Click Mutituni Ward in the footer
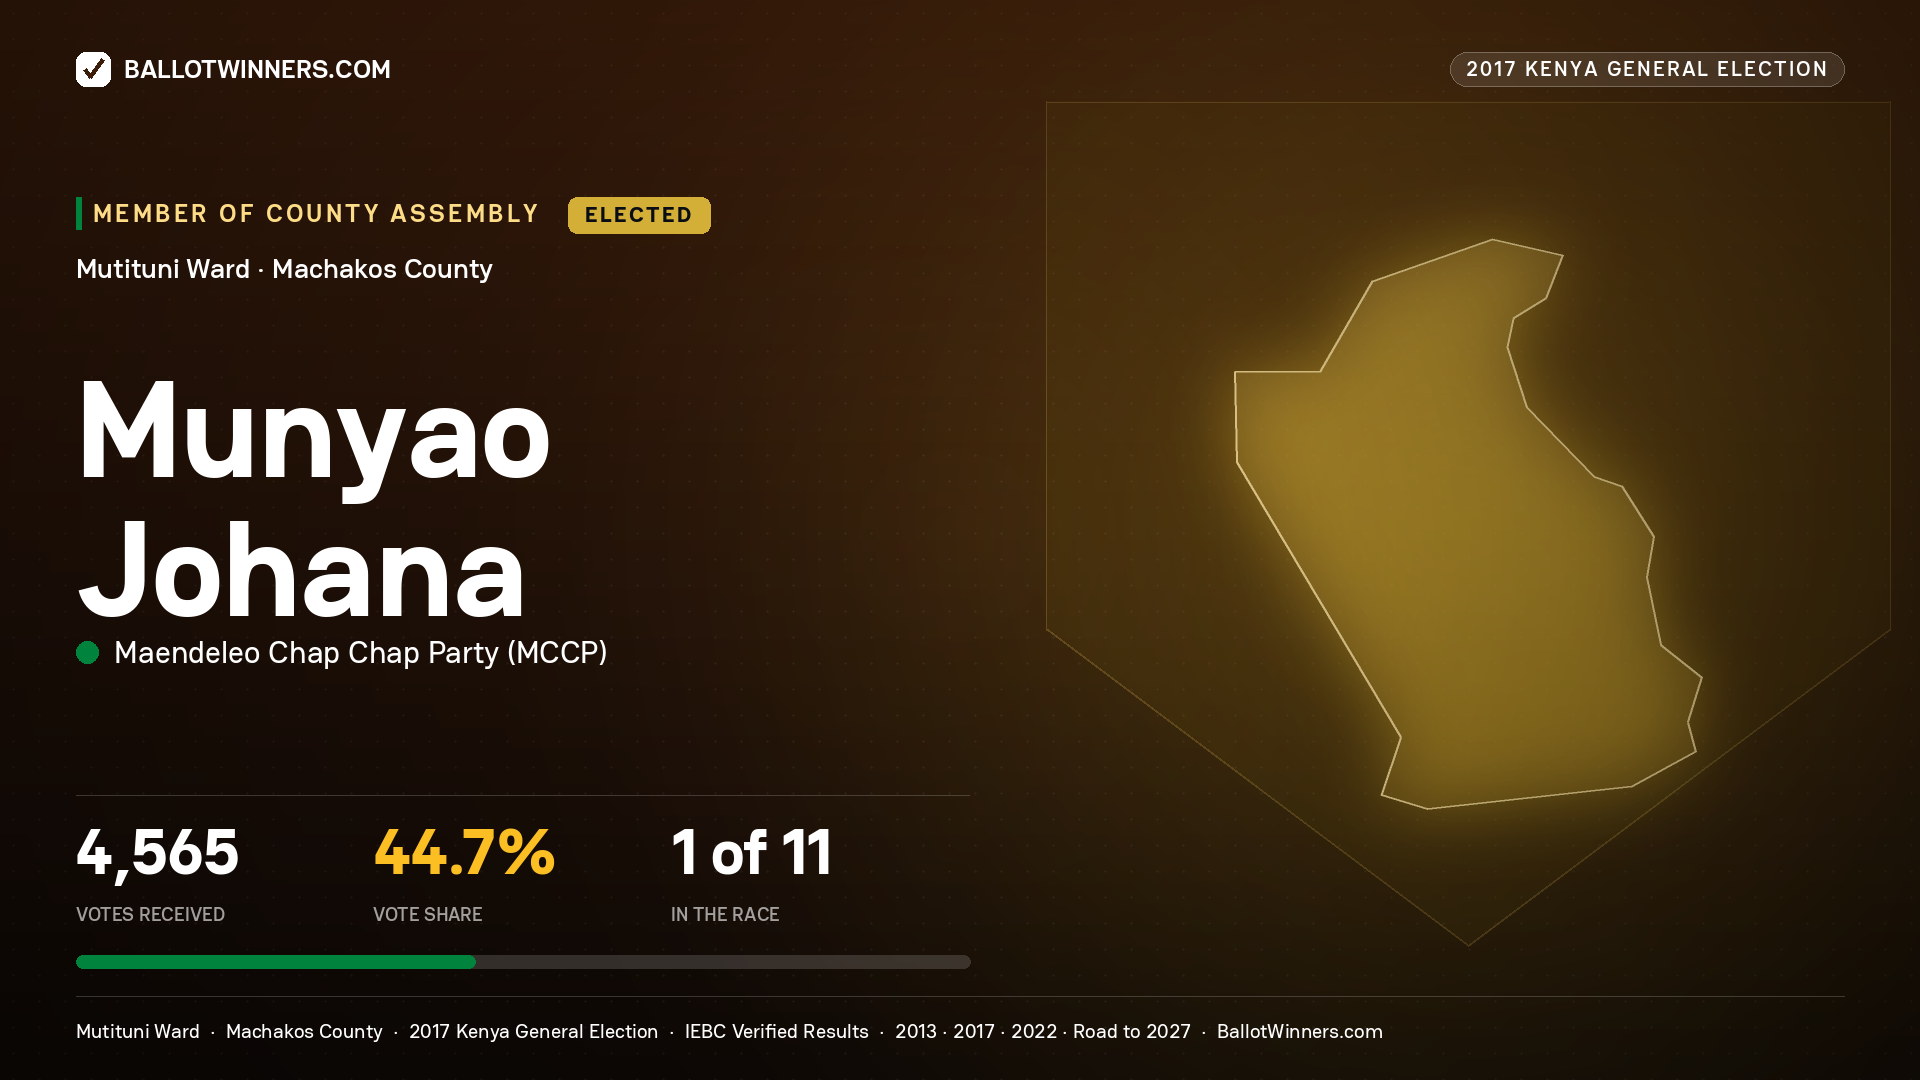Screen dimensions: 1920x1080 tap(138, 1031)
